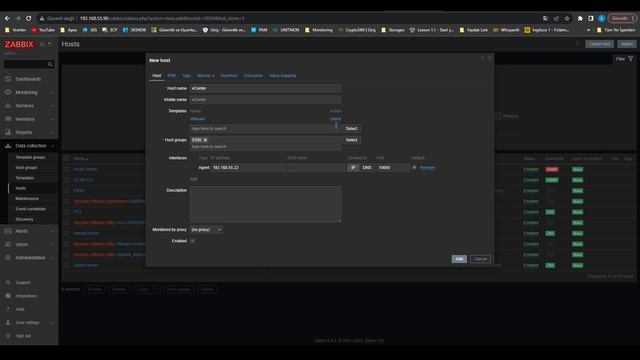Image resolution: width=640 pixels, height=360 pixels.
Task: Tick the checkbox for the first host row
Action: (67, 169)
